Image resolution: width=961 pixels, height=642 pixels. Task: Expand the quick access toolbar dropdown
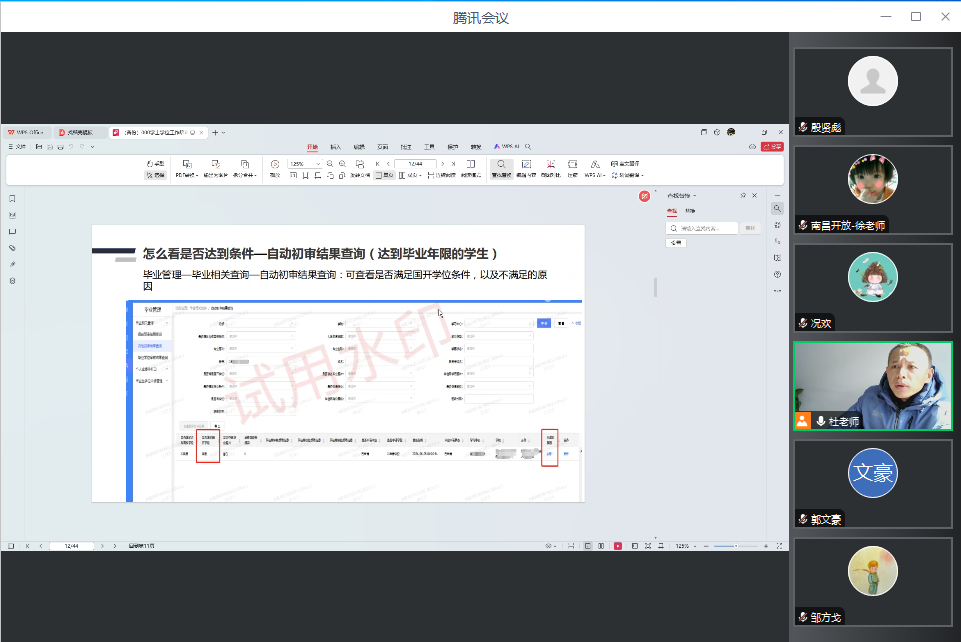coord(92,147)
